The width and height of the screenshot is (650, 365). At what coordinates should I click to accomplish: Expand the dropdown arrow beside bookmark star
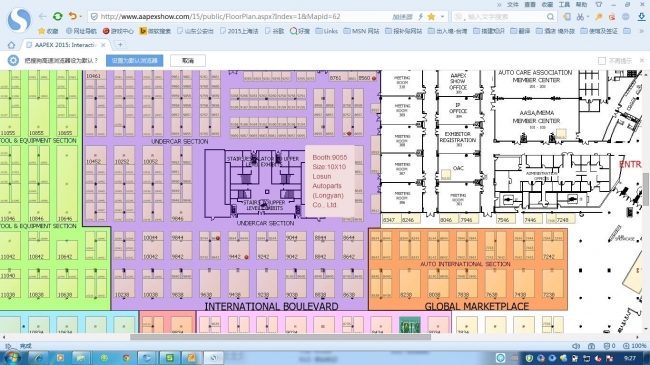coord(442,17)
